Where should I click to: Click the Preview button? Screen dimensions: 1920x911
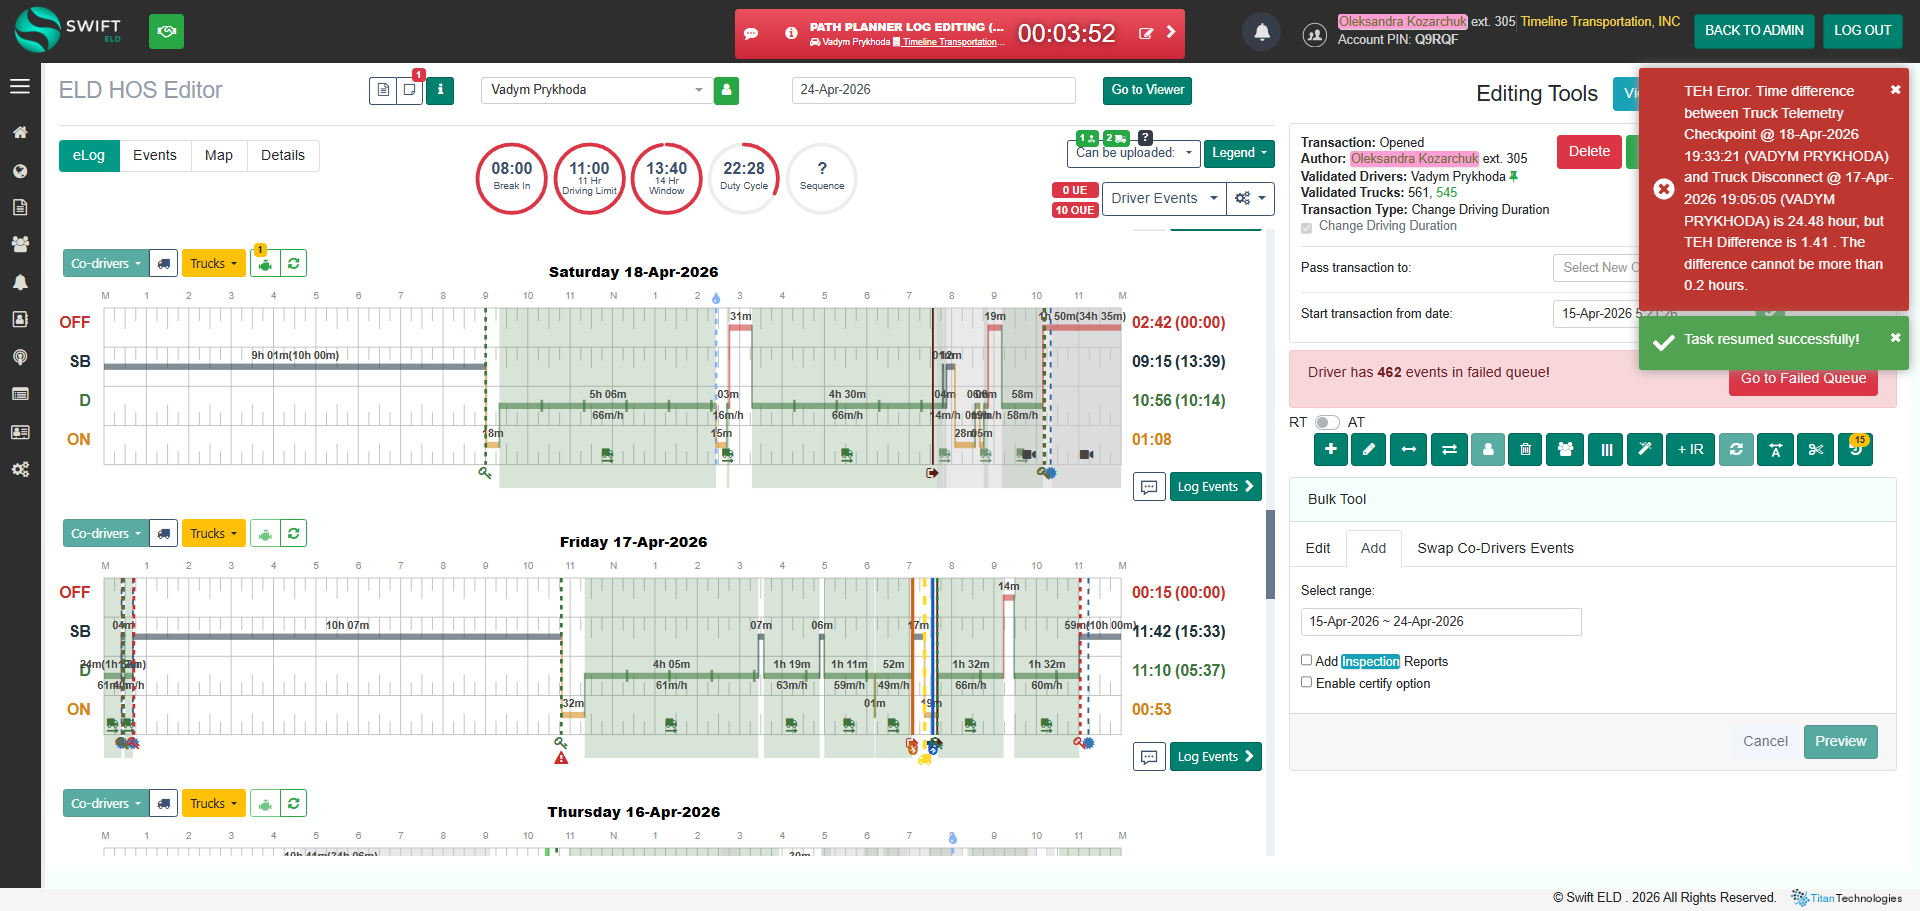(1840, 742)
